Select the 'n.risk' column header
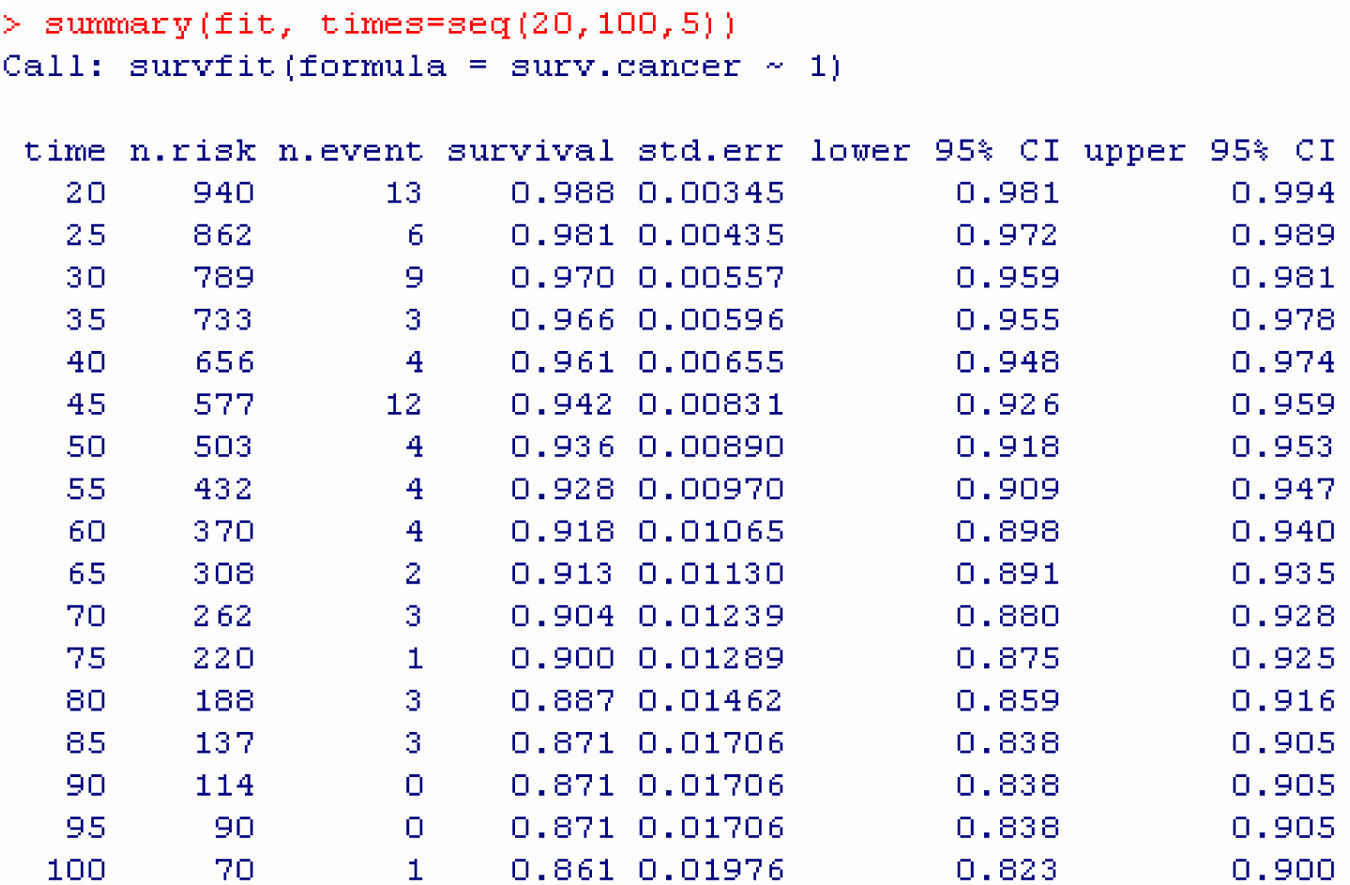 (x=192, y=151)
